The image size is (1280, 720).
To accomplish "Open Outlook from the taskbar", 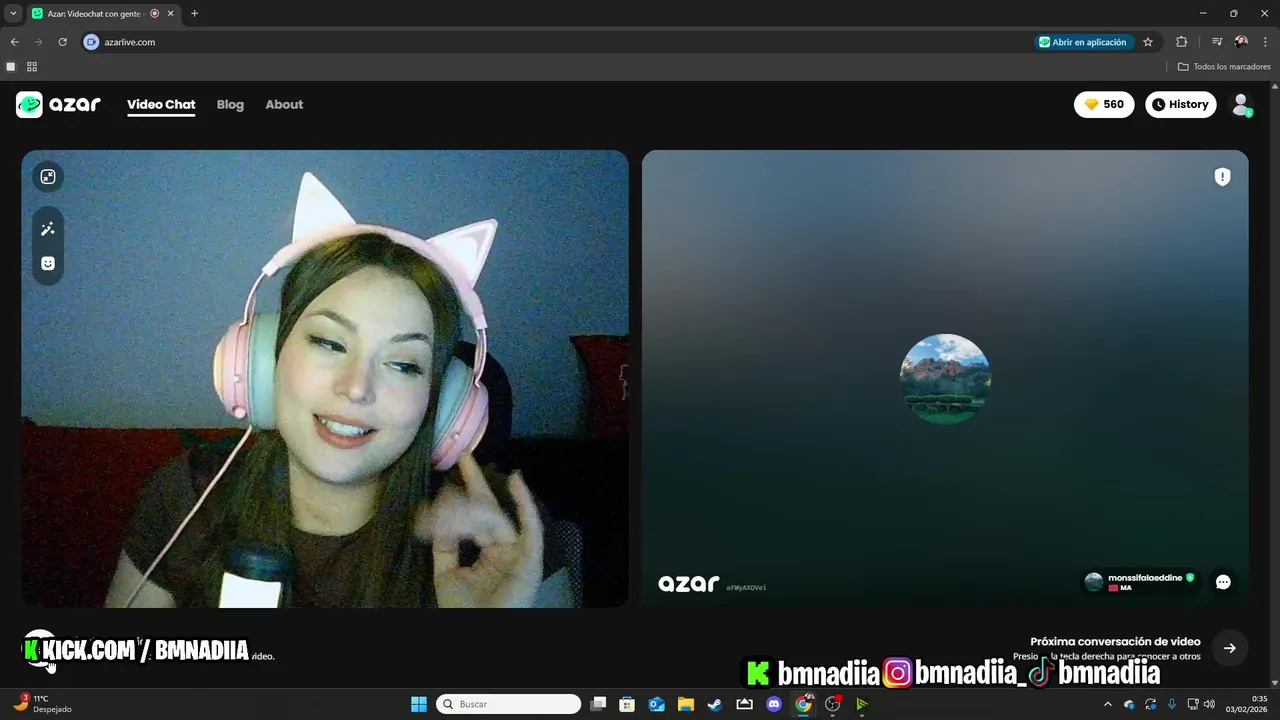I will pyautogui.click(x=656, y=704).
